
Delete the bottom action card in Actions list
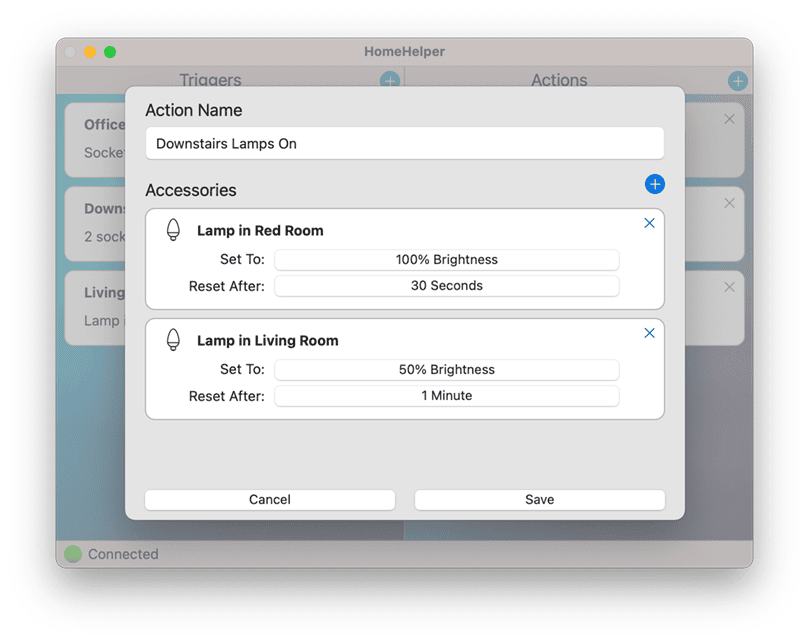click(x=729, y=287)
